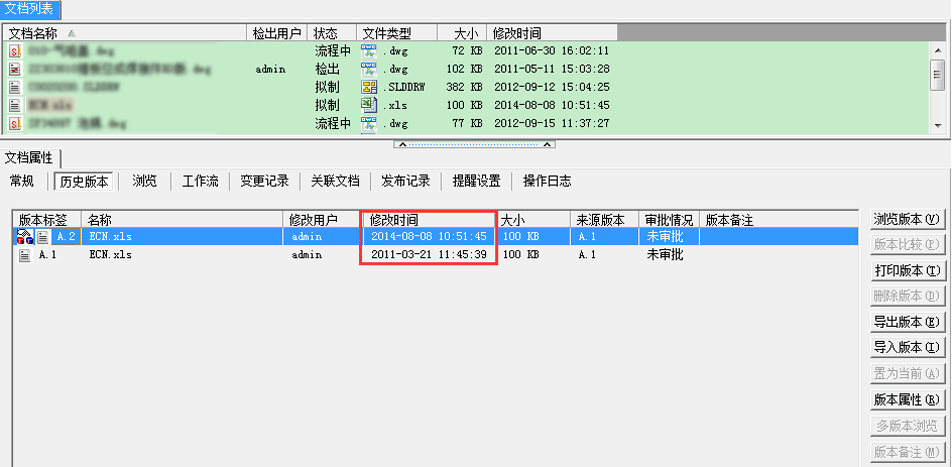
Task: Click the document icon of the 382 KB file
Action: [x=15, y=87]
